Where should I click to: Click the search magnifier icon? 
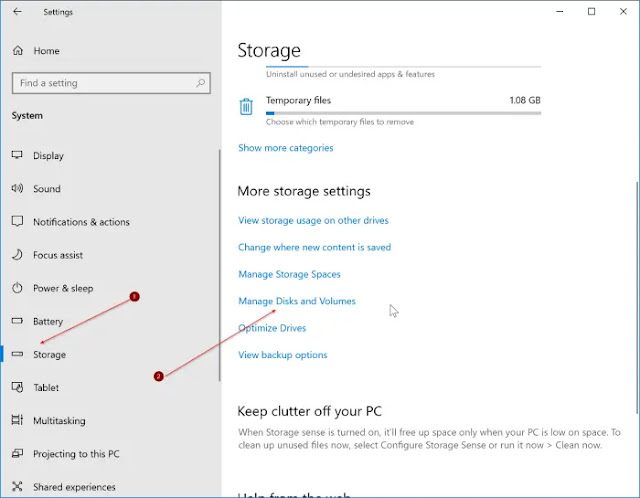point(200,83)
